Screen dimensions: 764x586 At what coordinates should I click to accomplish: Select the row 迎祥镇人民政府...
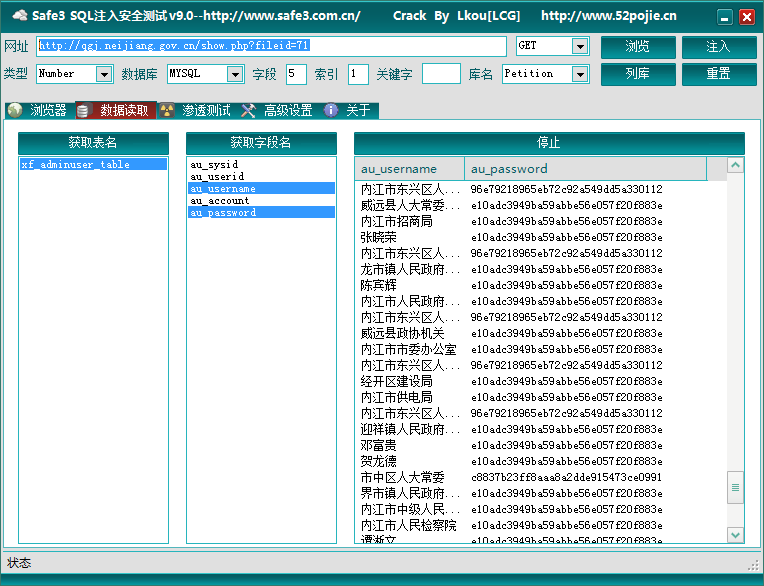pos(540,429)
